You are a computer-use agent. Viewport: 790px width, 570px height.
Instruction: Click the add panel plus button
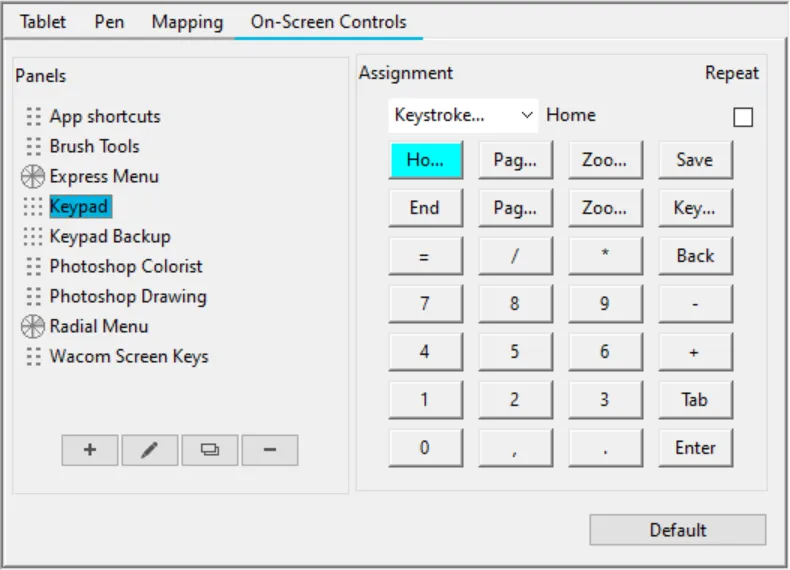pos(90,450)
